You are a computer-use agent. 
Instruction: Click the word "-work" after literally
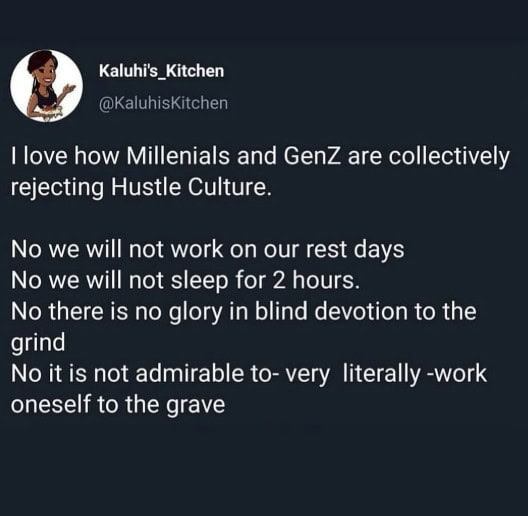click(x=457, y=373)
